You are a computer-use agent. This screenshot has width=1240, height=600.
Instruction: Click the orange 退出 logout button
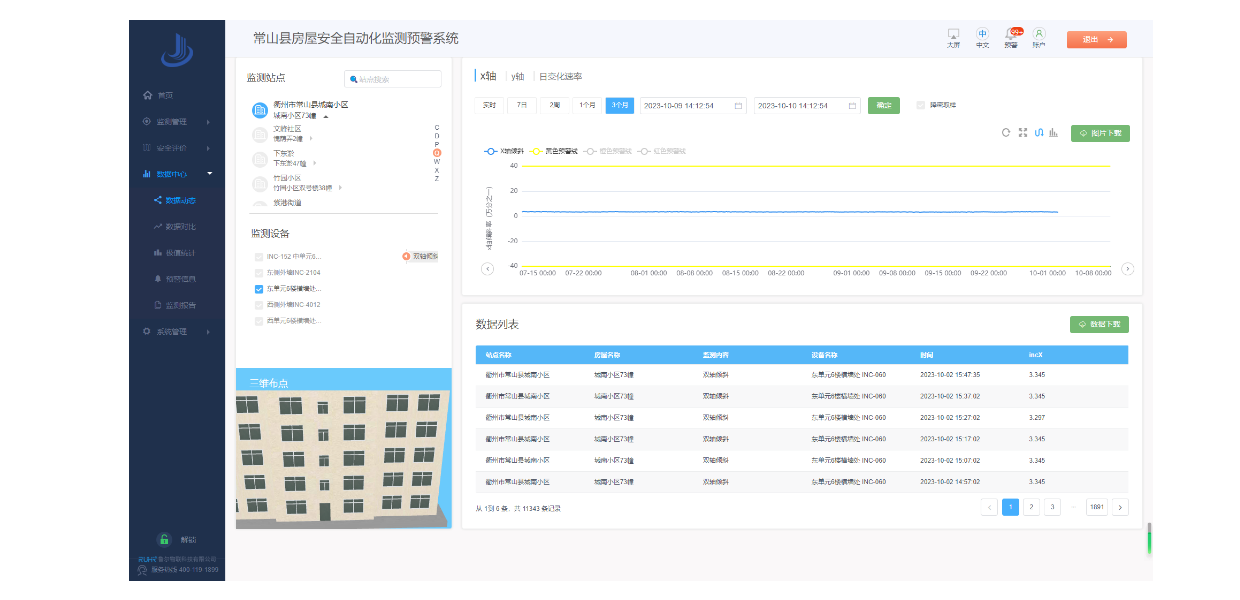coord(1096,40)
